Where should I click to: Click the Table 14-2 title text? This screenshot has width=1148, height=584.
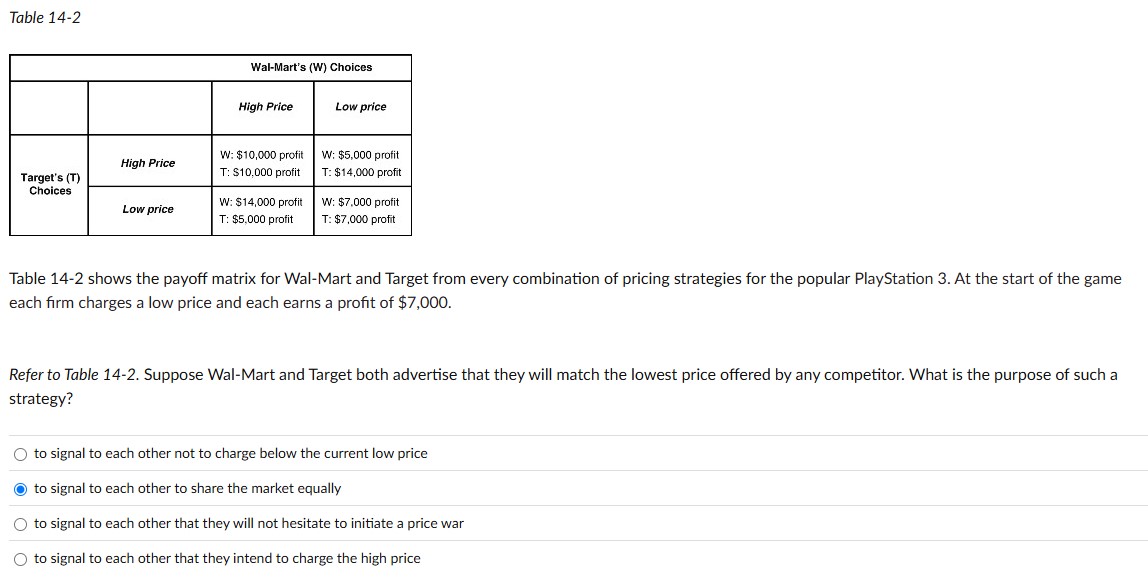pyautogui.click(x=44, y=17)
